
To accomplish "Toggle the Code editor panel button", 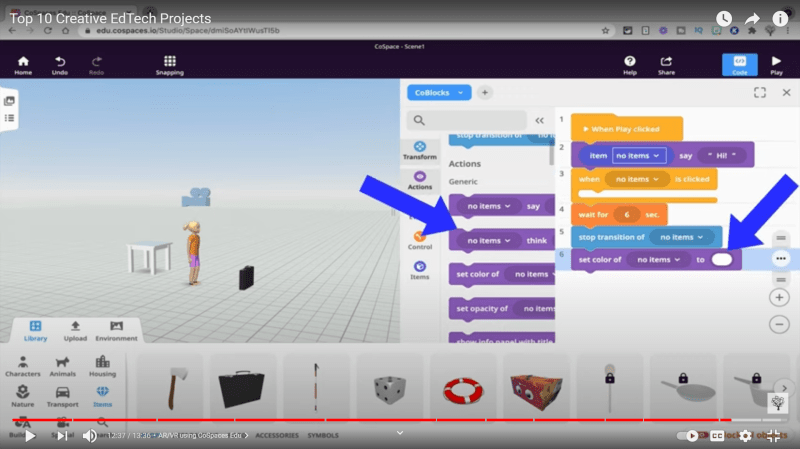I will [739, 65].
